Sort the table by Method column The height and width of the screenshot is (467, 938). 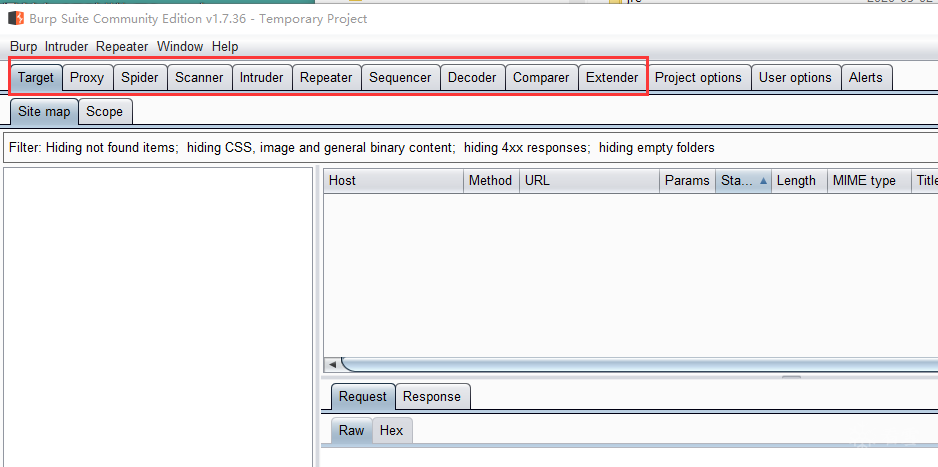point(491,181)
